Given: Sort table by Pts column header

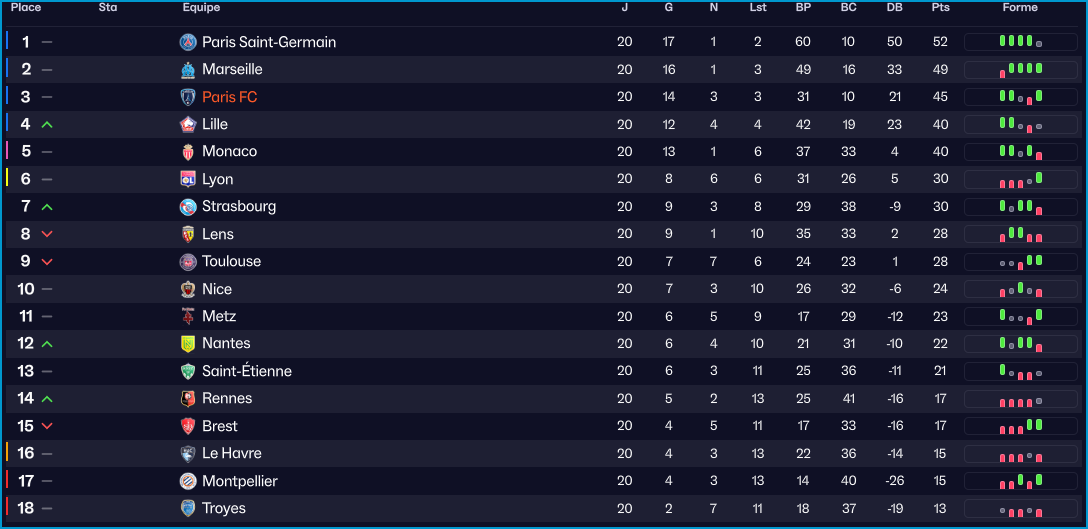Looking at the screenshot, I should [940, 8].
